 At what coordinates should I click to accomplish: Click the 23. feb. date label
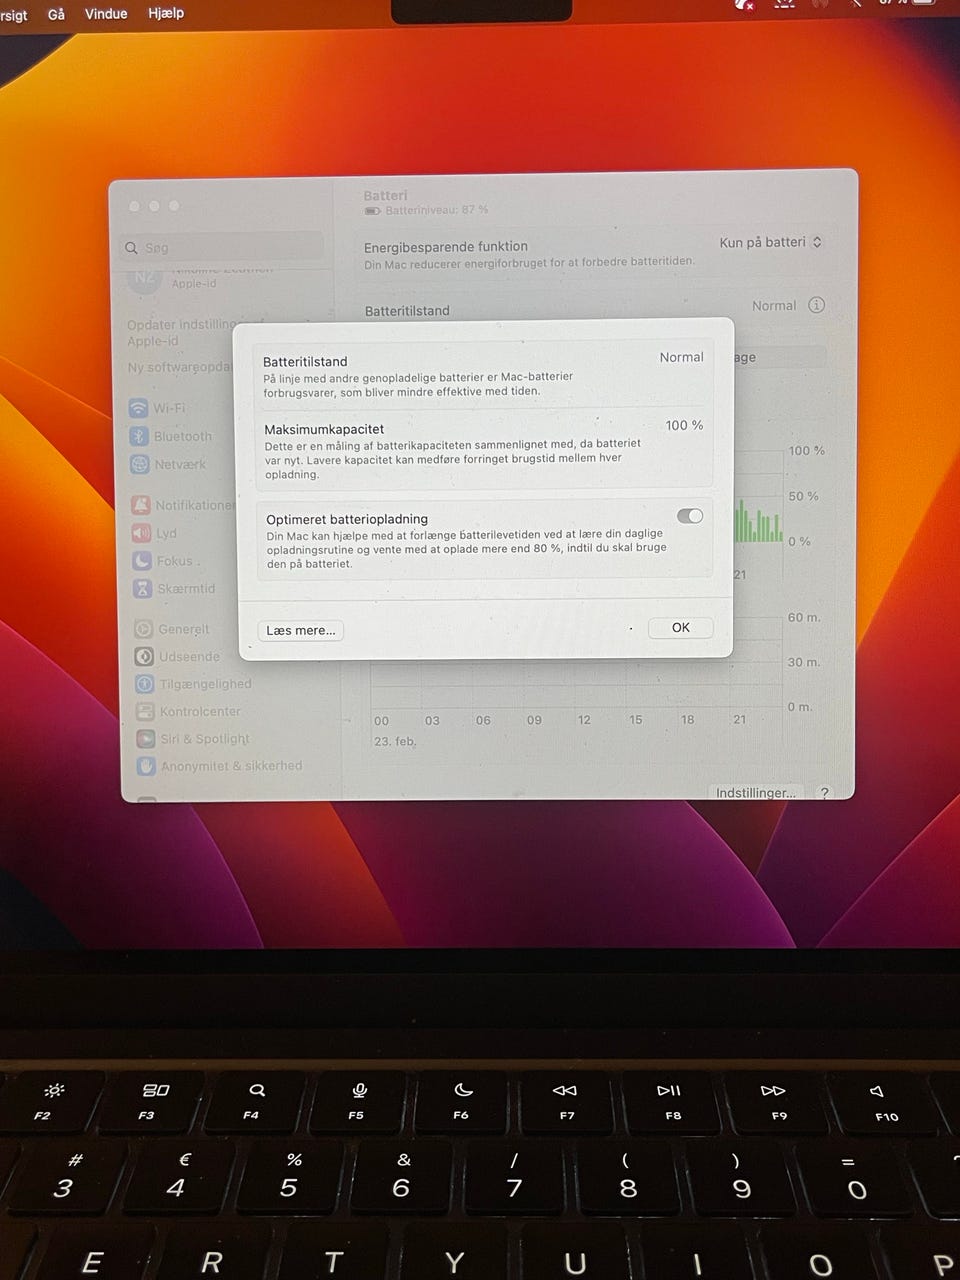point(395,741)
